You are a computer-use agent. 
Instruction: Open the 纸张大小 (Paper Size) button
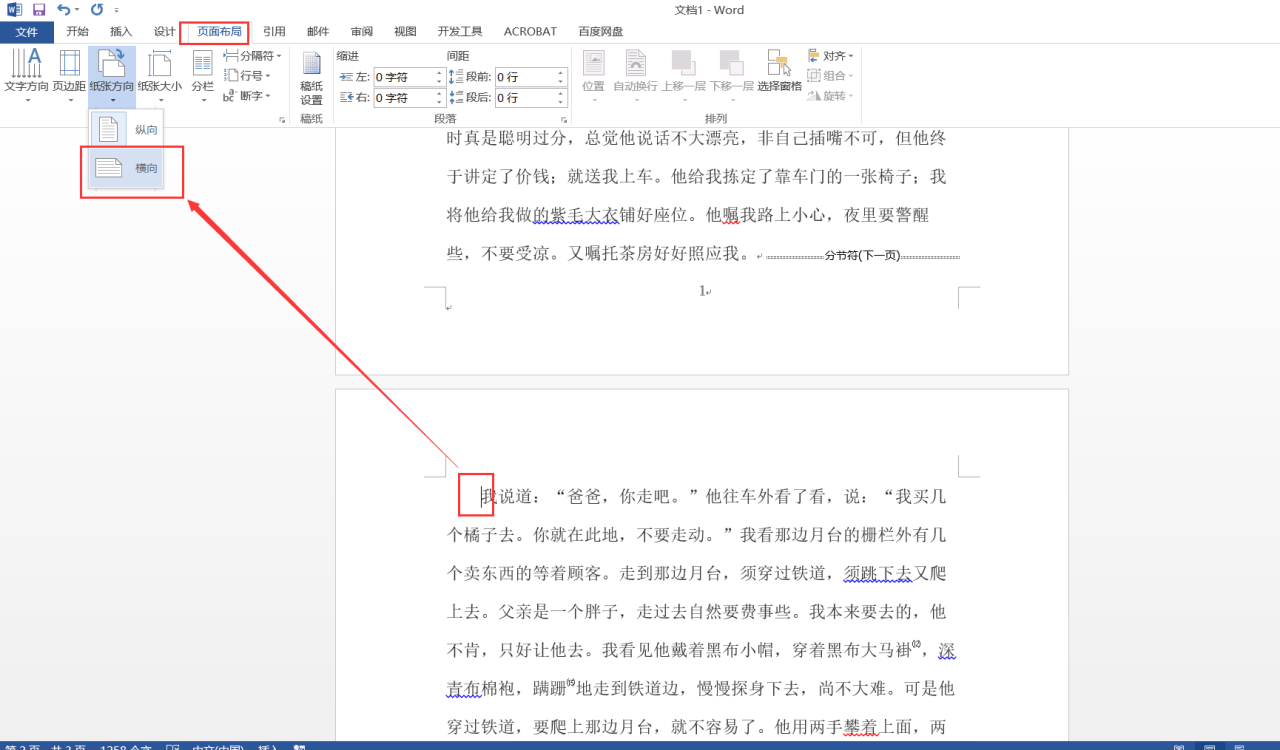click(160, 76)
